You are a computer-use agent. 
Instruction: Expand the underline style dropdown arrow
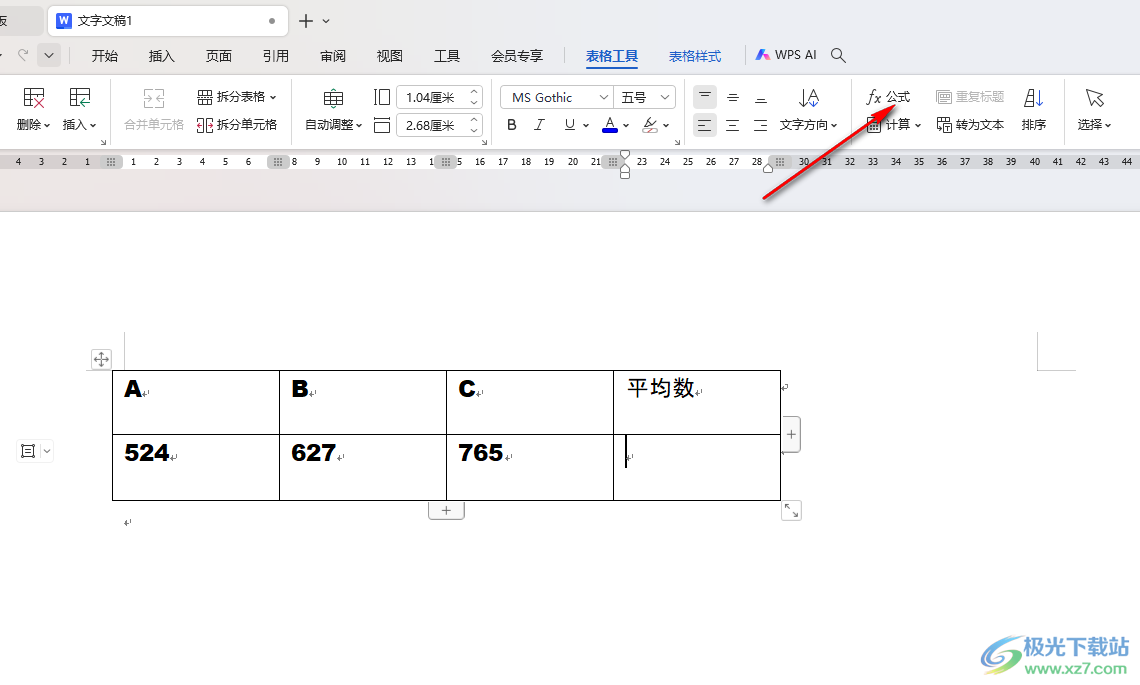(586, 126)
